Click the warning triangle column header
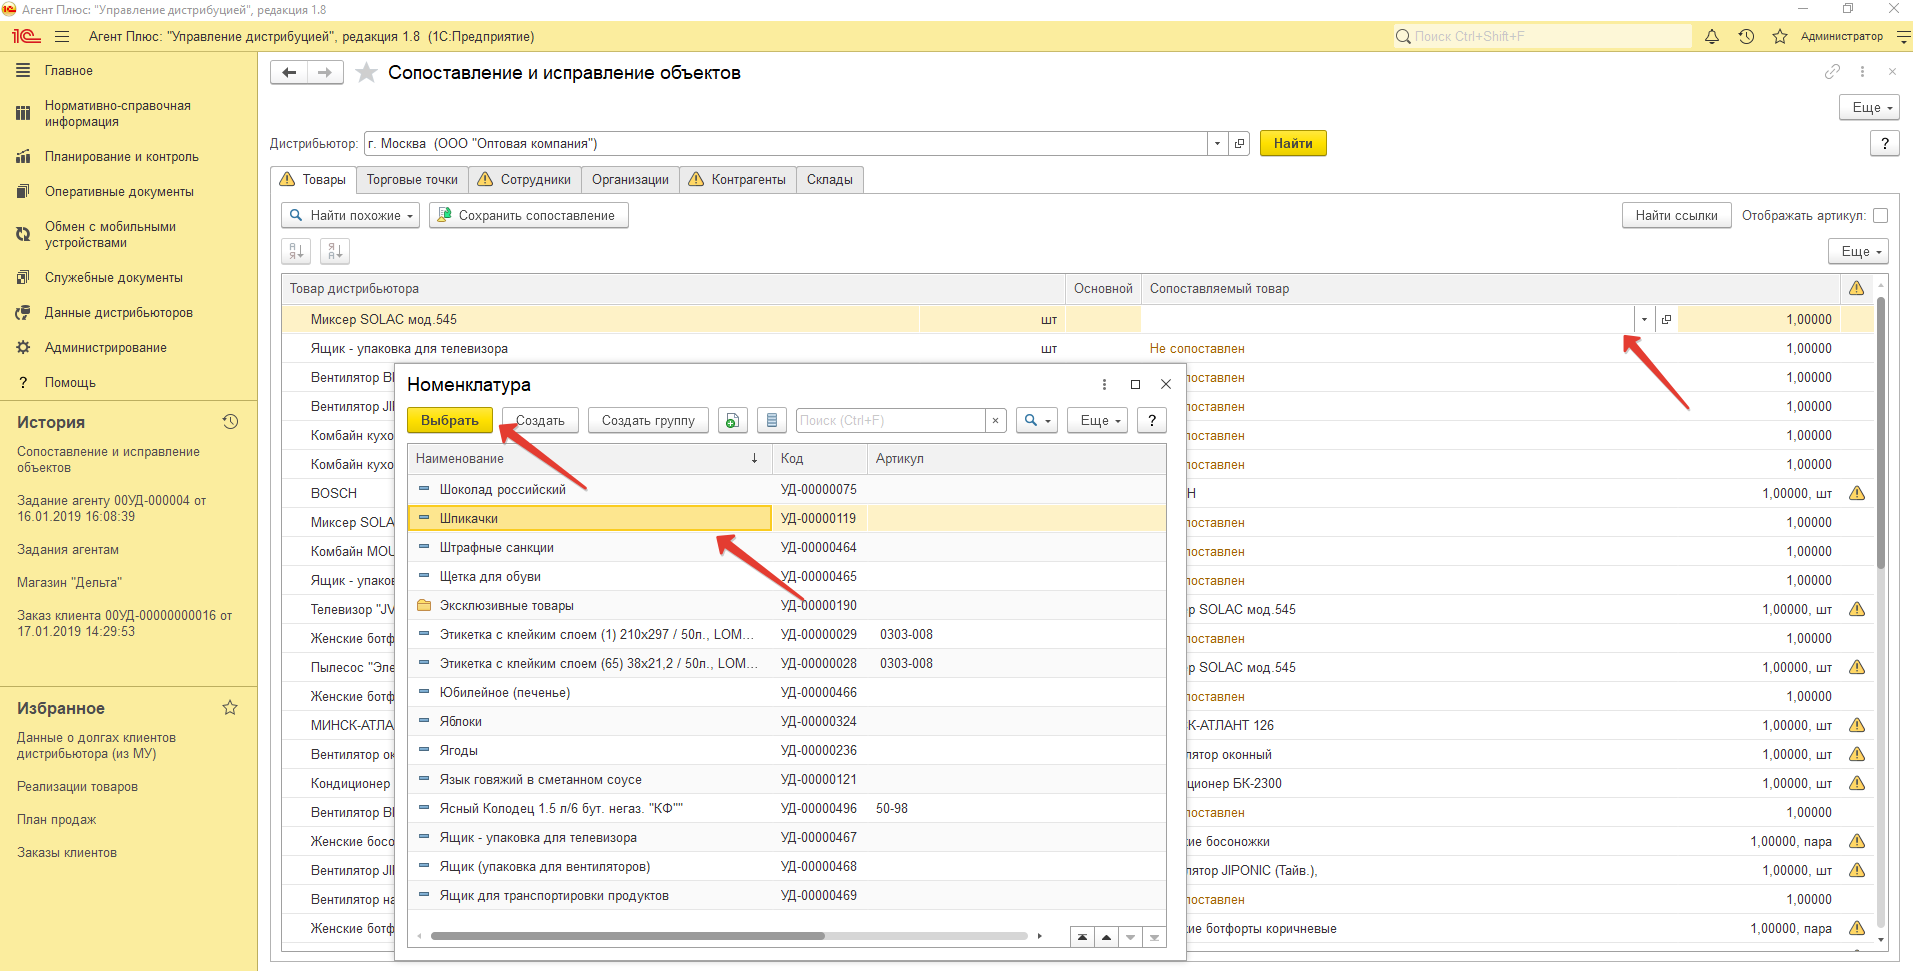The width and height of the screenshot is (1913, 971). tap(1857, 288)
